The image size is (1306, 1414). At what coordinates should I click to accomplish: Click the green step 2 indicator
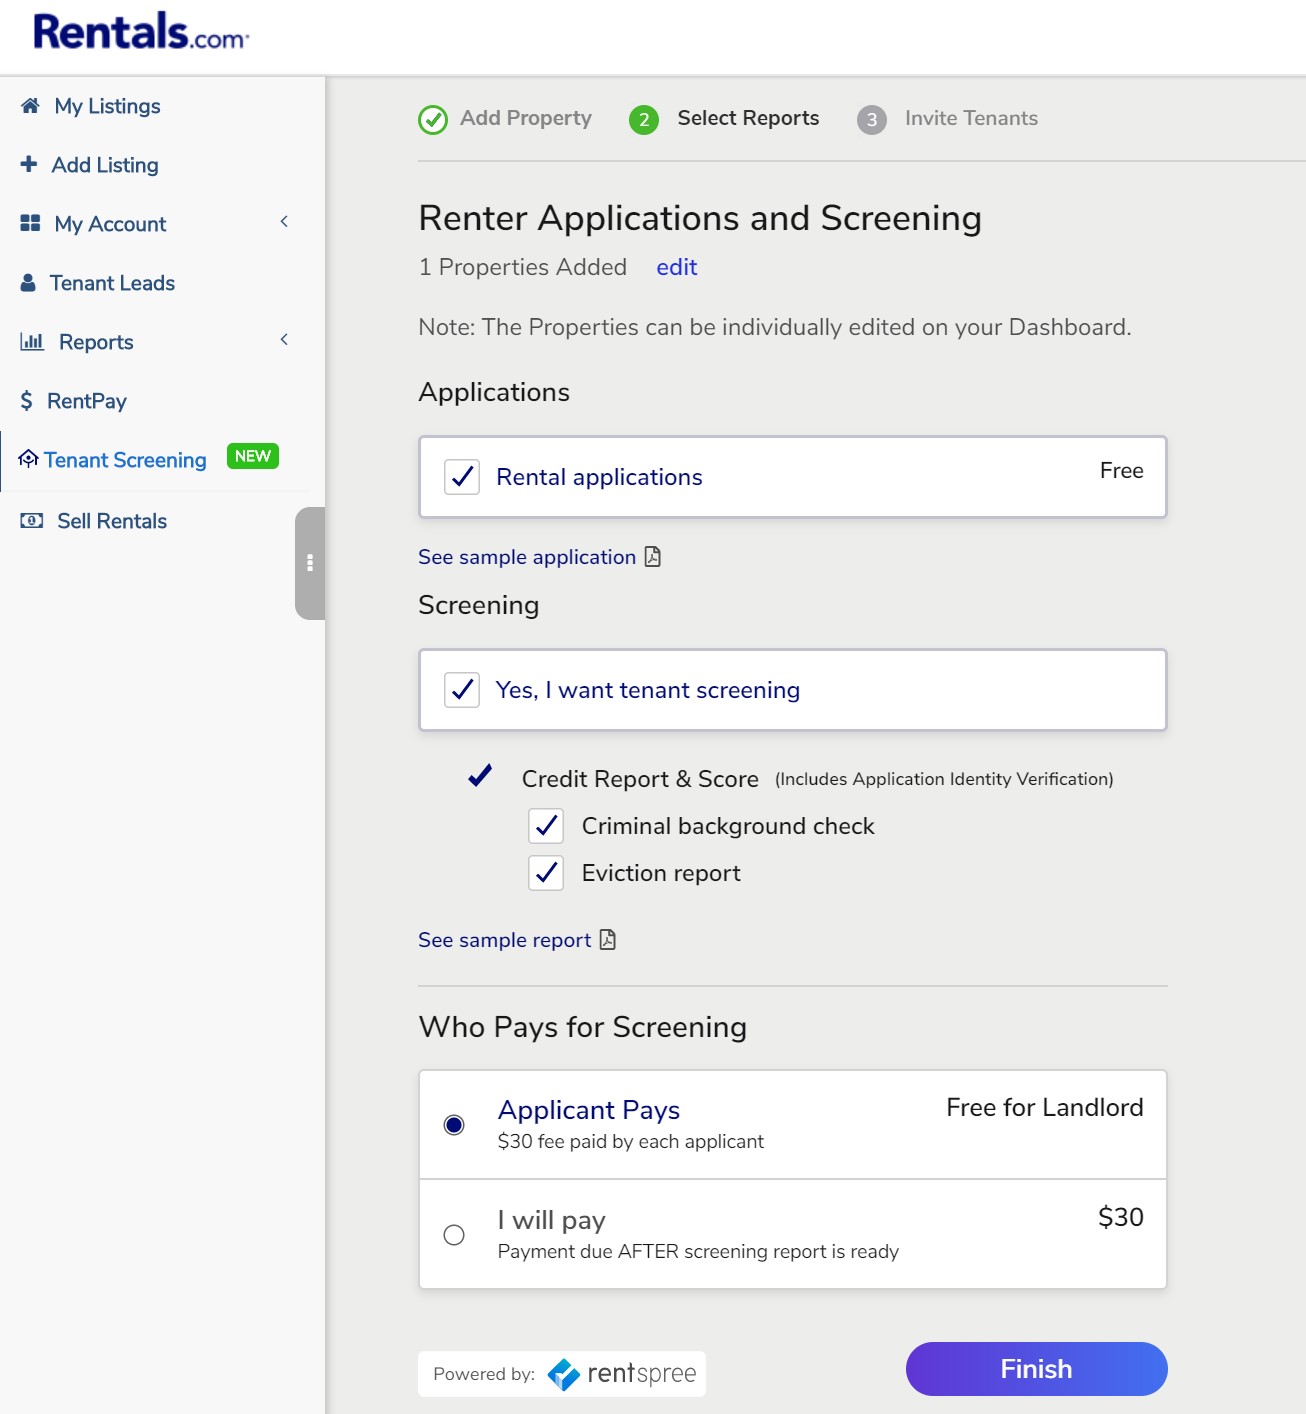pyautogui.click(x=643, y=118)
